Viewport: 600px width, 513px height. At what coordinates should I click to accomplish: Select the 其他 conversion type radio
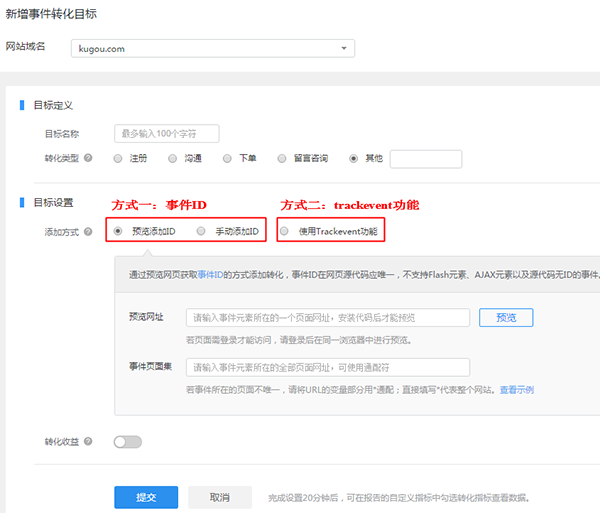pyautogui.click(x=352, y=158)
